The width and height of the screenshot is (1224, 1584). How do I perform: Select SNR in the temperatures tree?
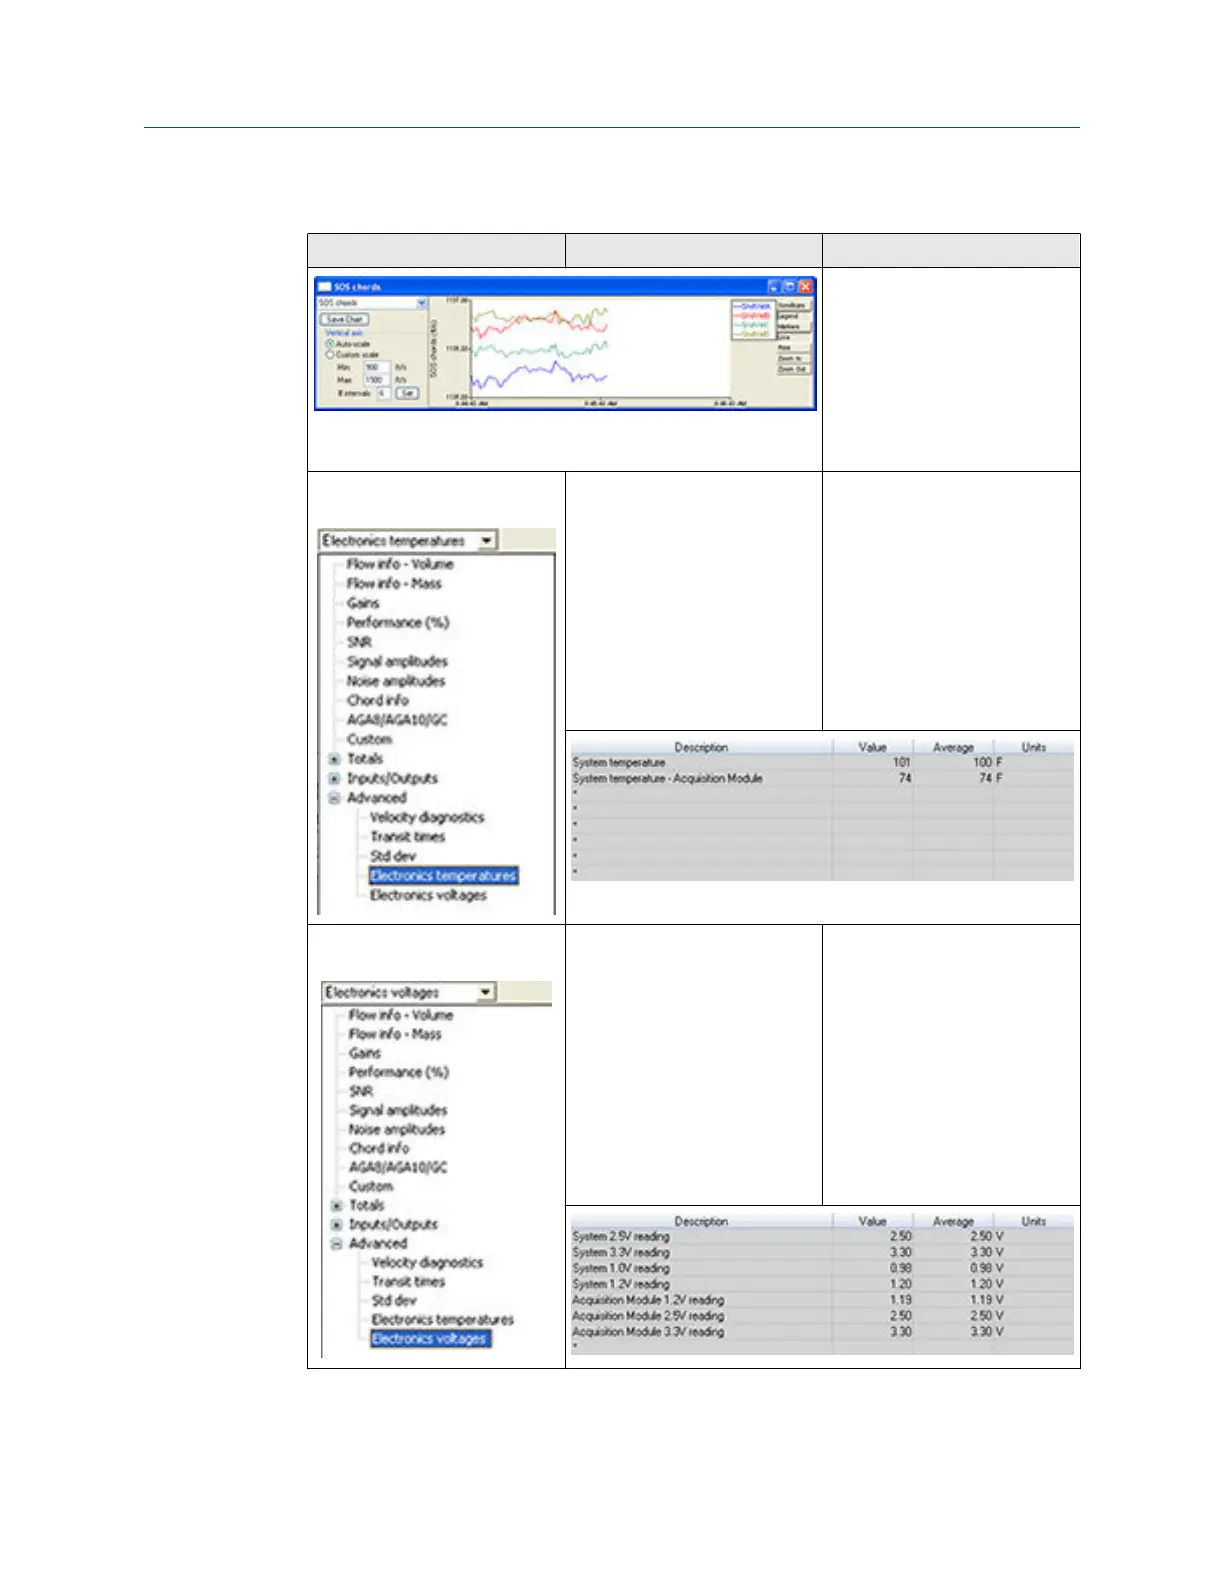[x=359, y=642]
